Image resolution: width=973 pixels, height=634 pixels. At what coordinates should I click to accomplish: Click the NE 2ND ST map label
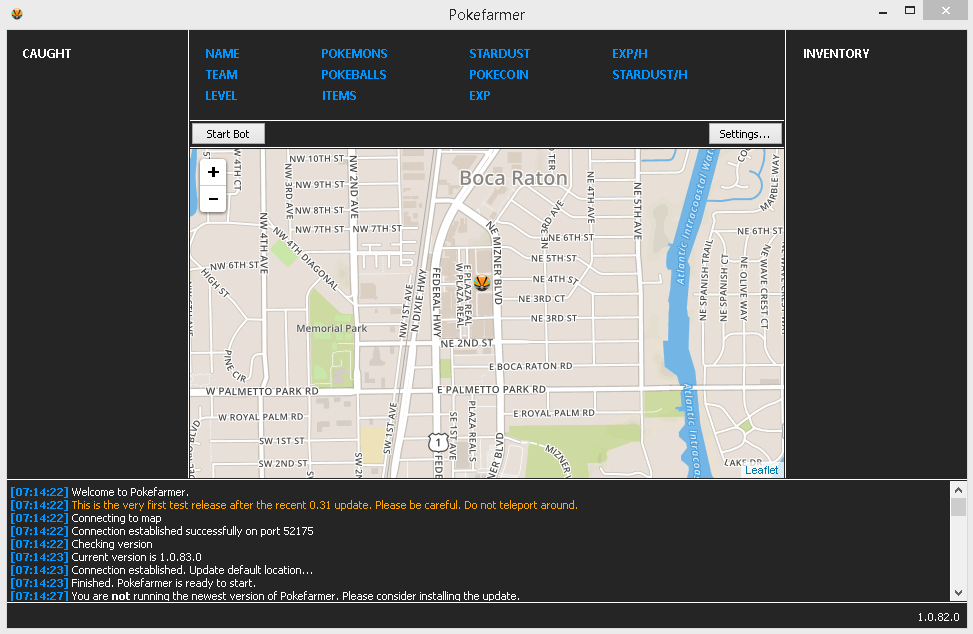click(467, 343)
